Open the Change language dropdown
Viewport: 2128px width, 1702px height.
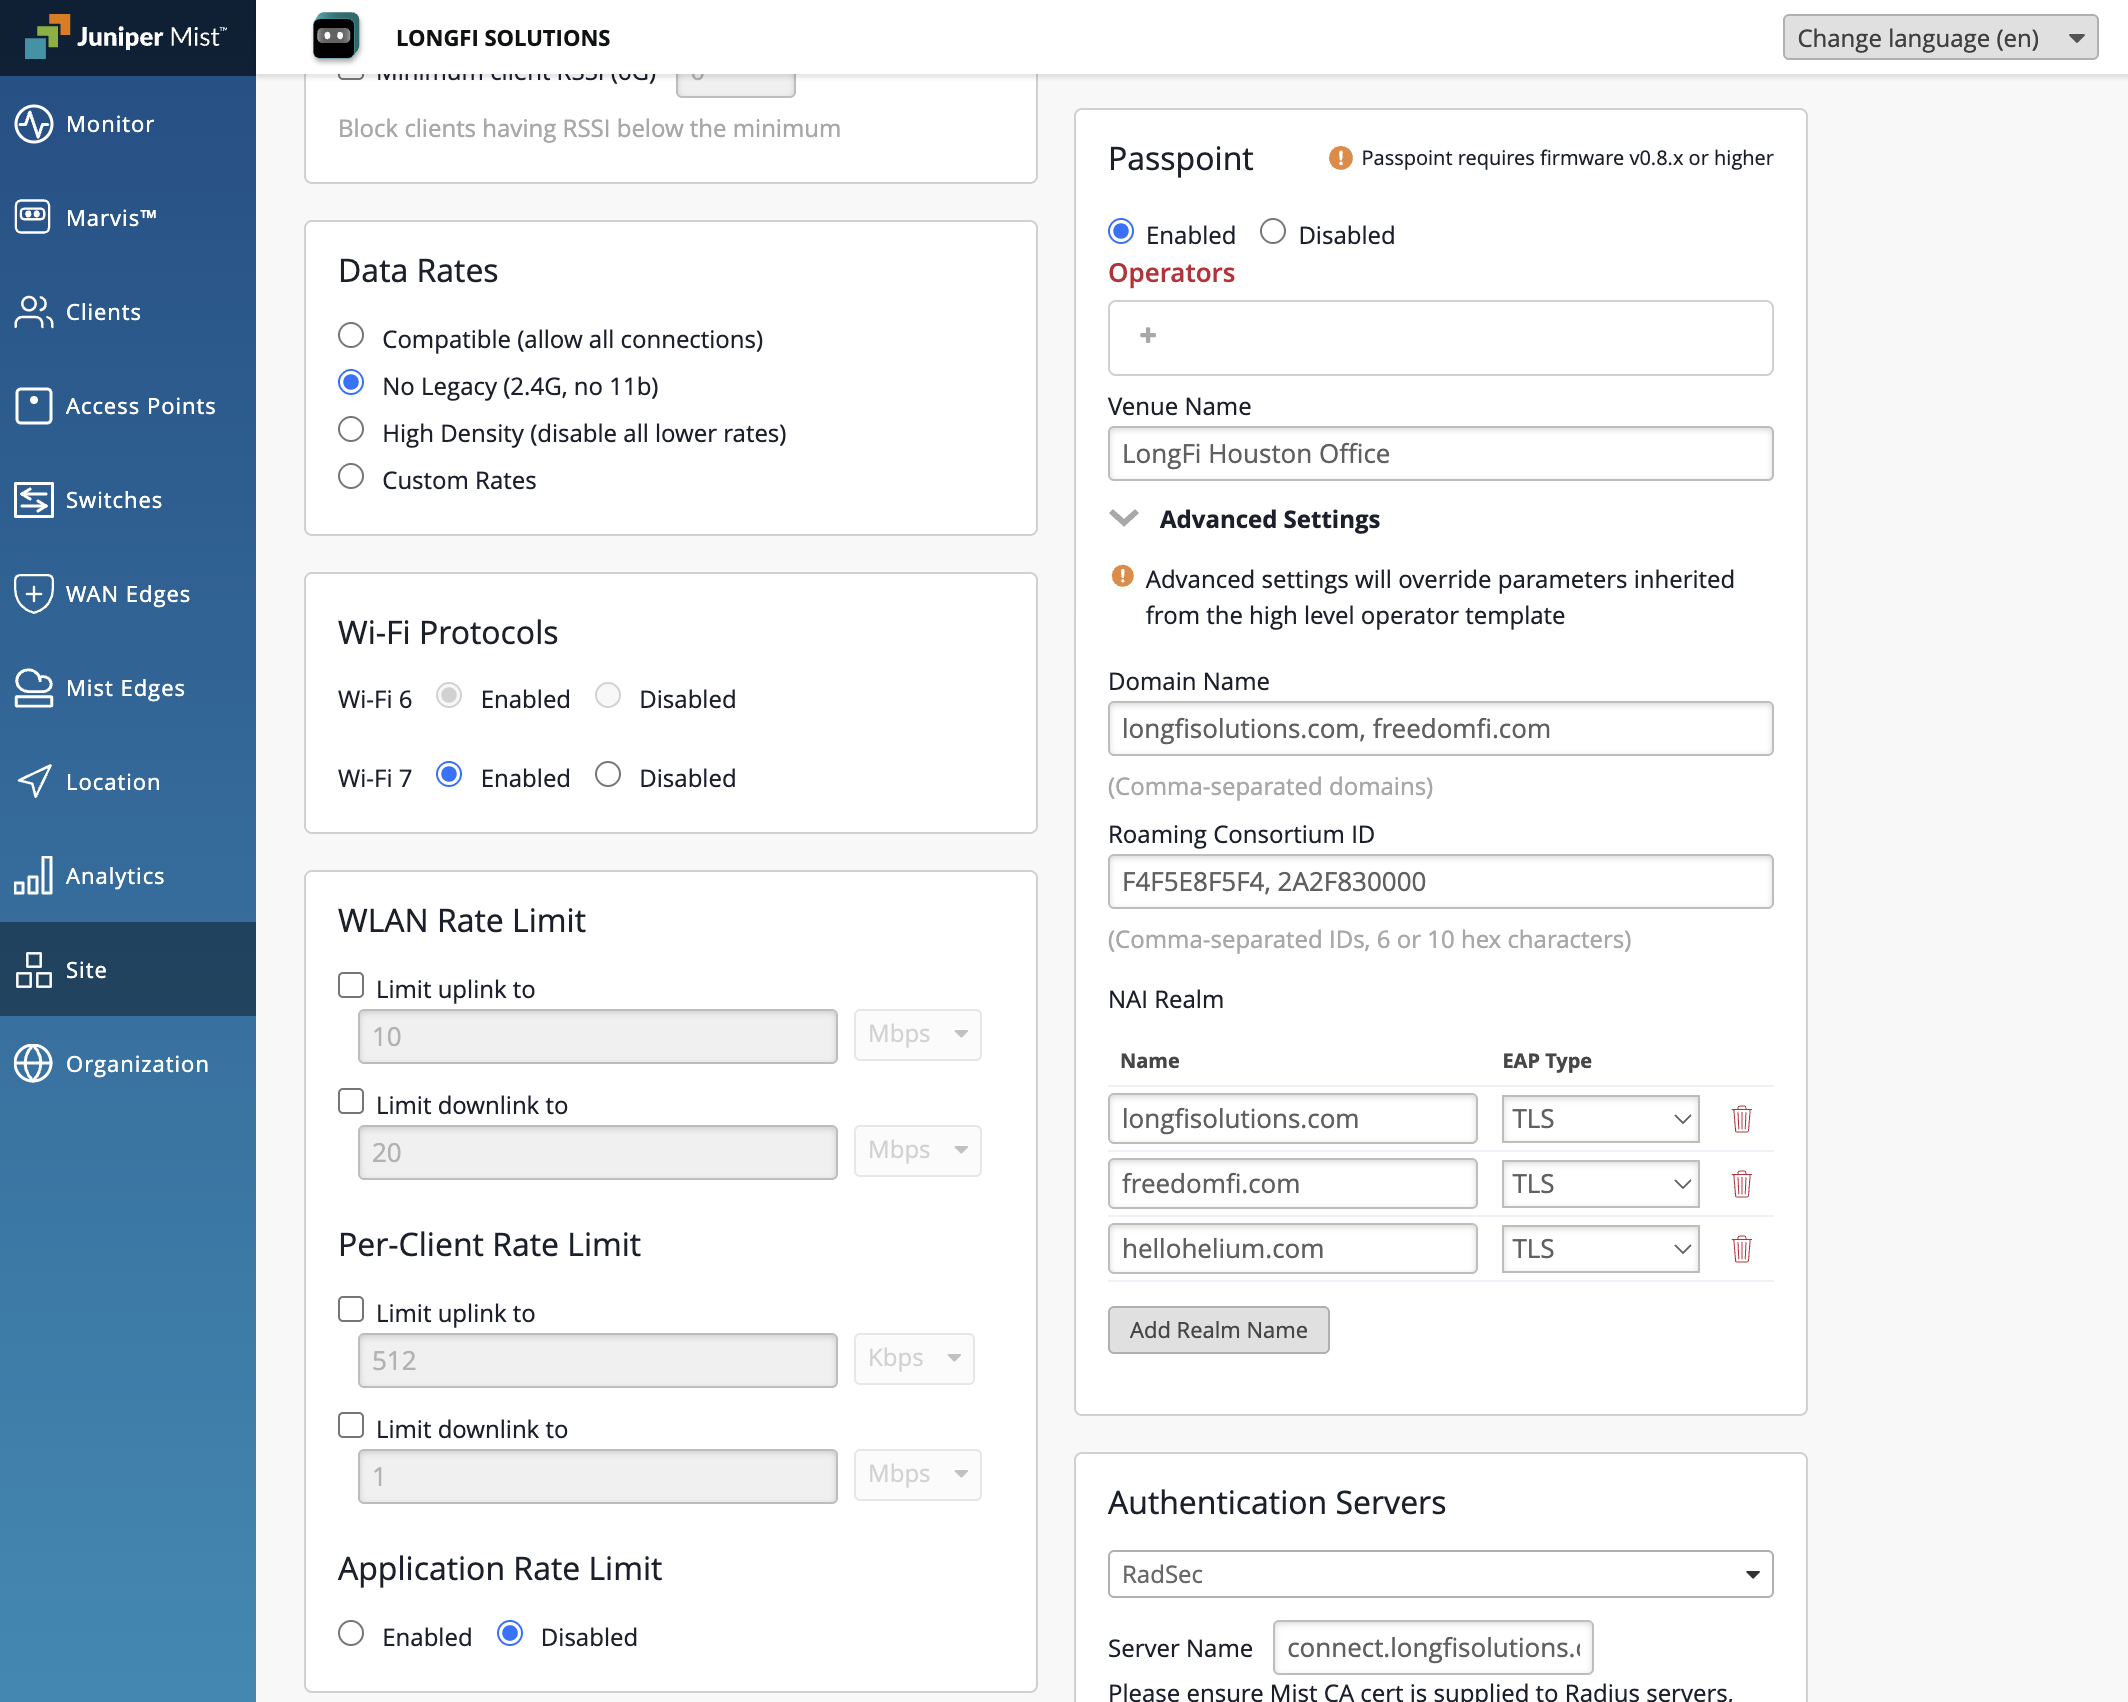point(1940,38)
